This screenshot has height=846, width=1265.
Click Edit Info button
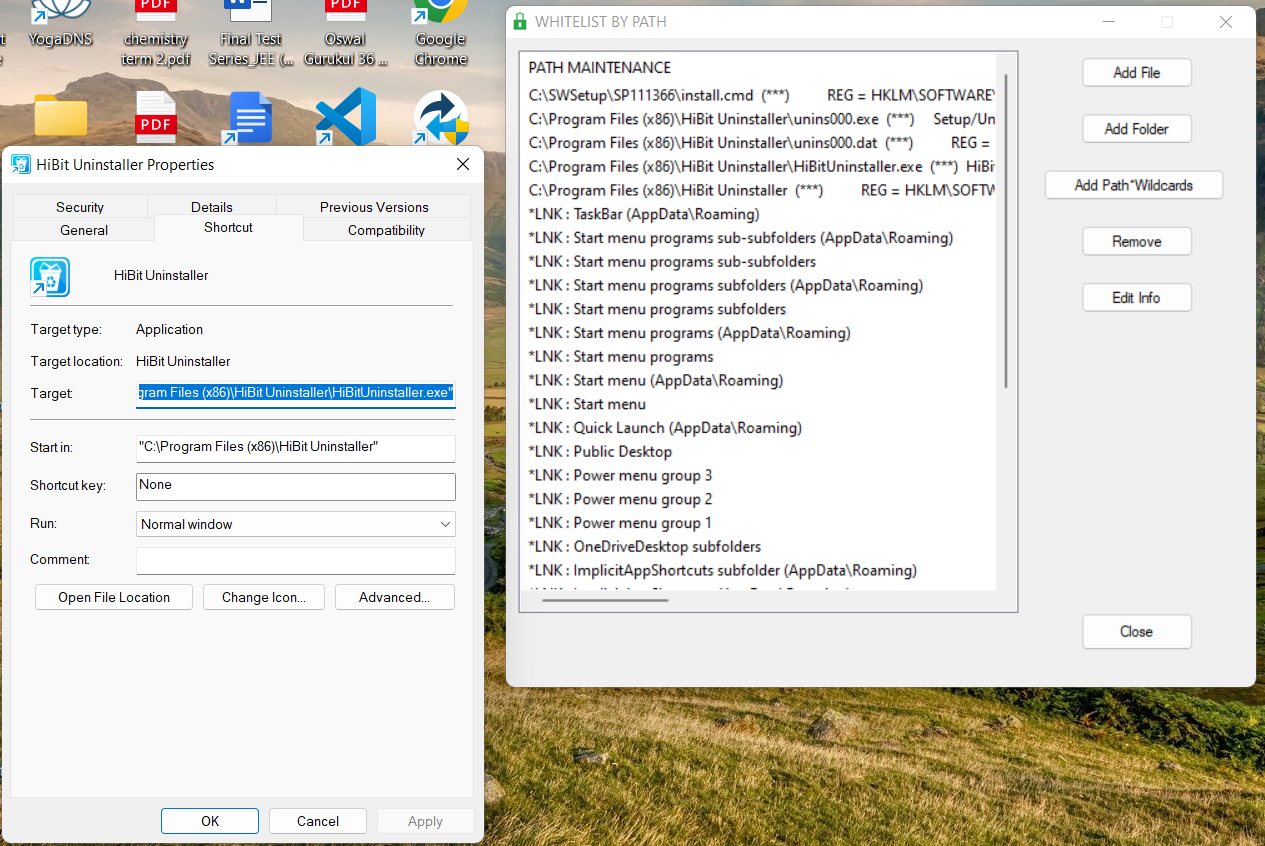point(1137,297)
